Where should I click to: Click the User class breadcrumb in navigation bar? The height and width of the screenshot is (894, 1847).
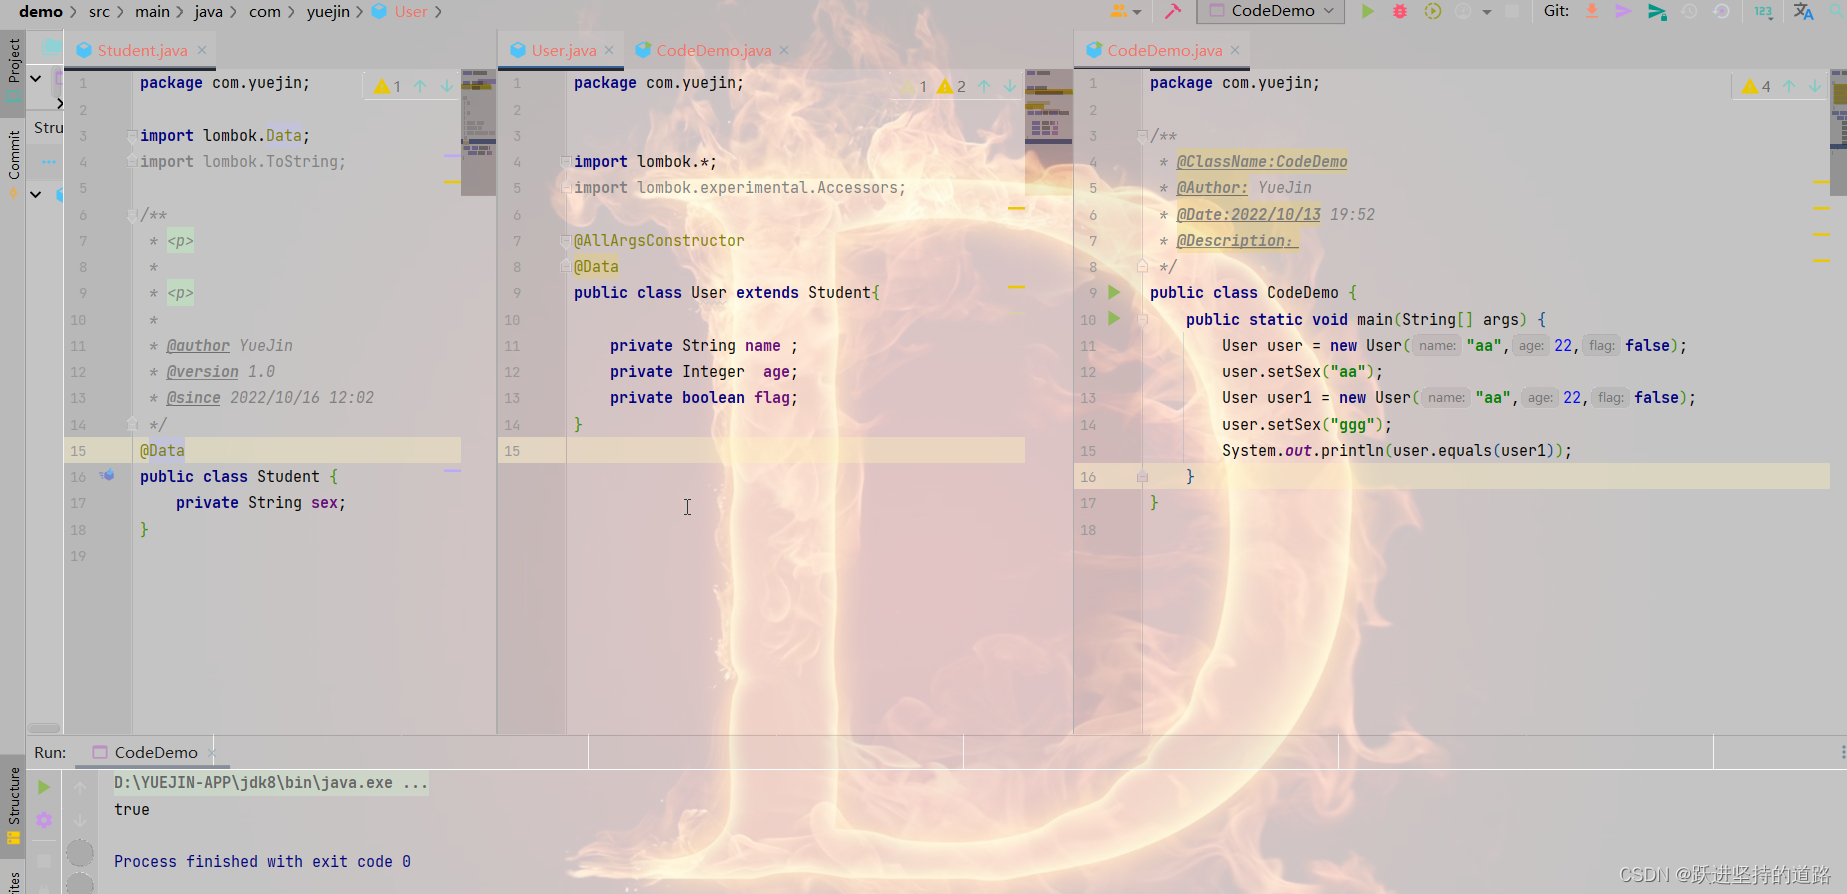tap(400, 11)
